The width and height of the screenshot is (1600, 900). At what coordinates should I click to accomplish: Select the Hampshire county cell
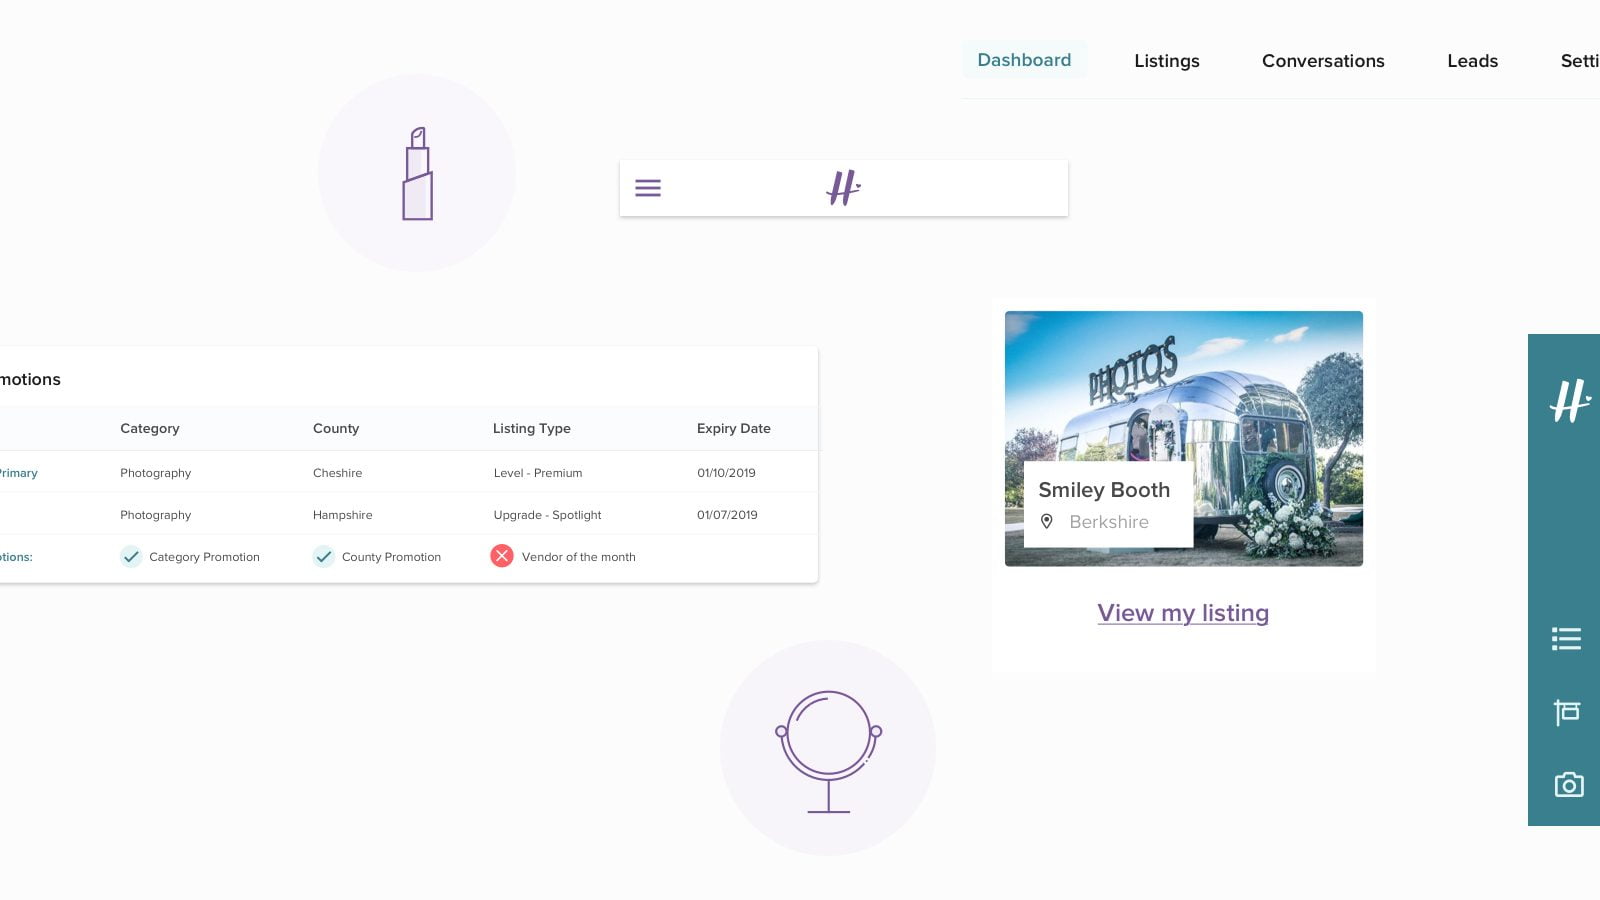(x=343, y=515)
